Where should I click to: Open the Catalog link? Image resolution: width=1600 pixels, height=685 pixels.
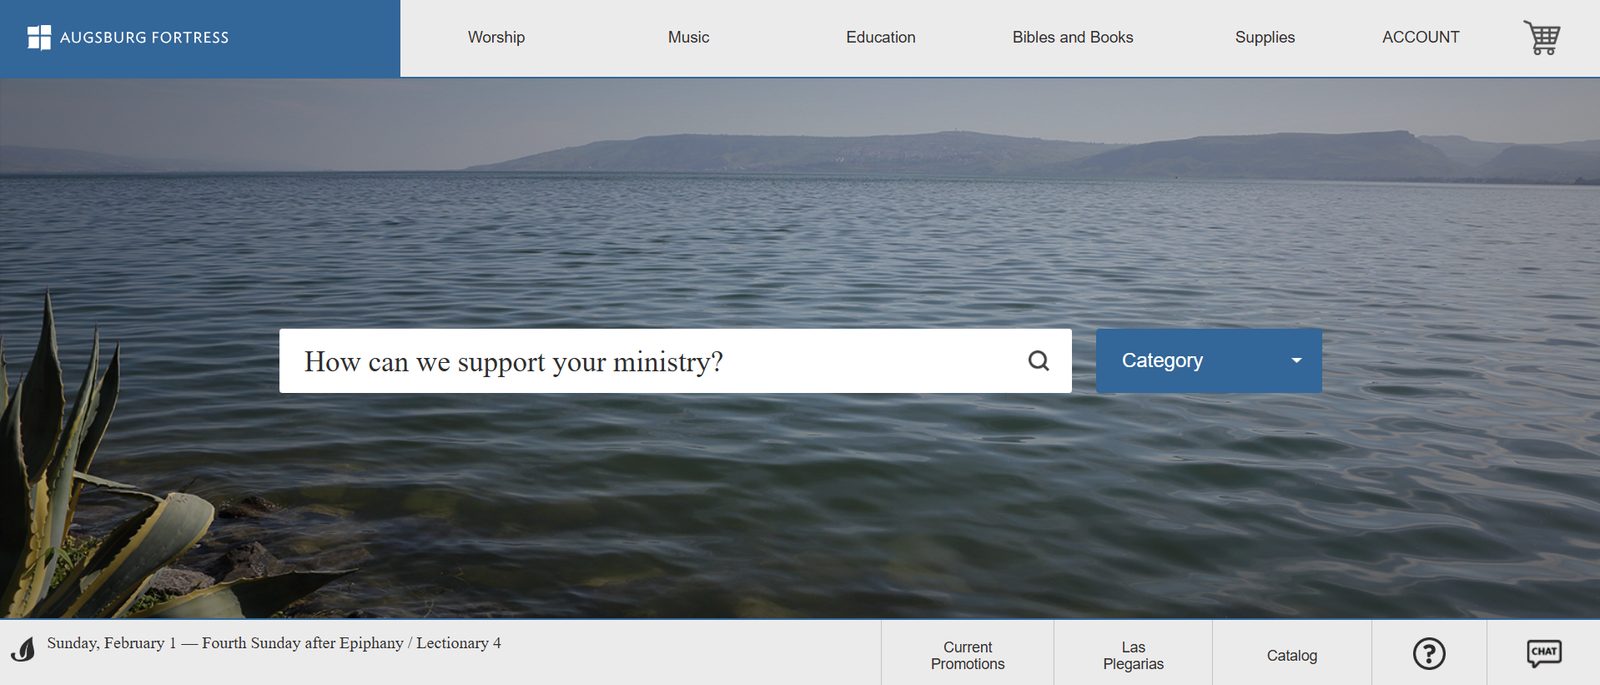coord(1291,655)
